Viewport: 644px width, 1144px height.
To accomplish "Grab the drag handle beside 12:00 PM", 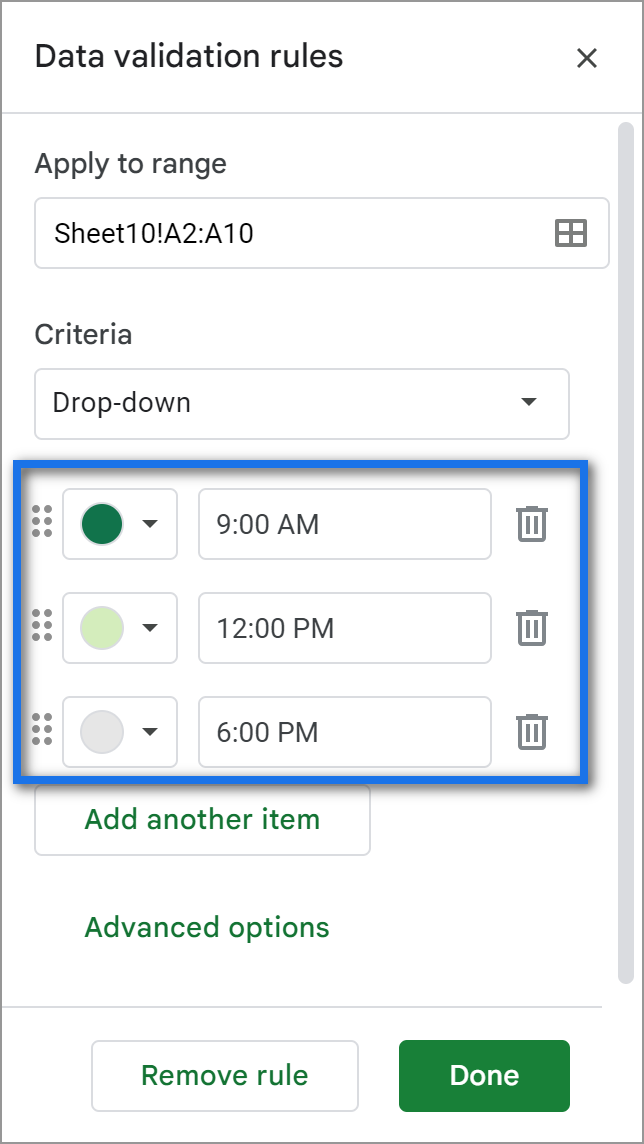I will tap(40, 628).
